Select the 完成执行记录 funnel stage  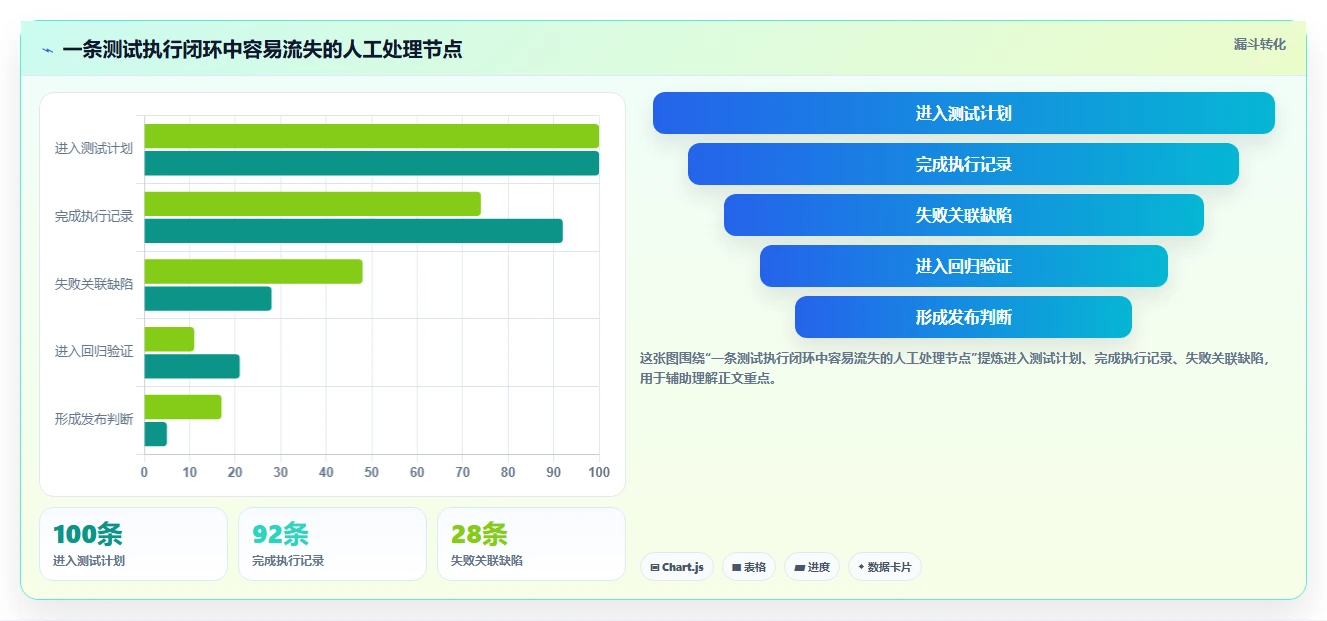[964, 164]
